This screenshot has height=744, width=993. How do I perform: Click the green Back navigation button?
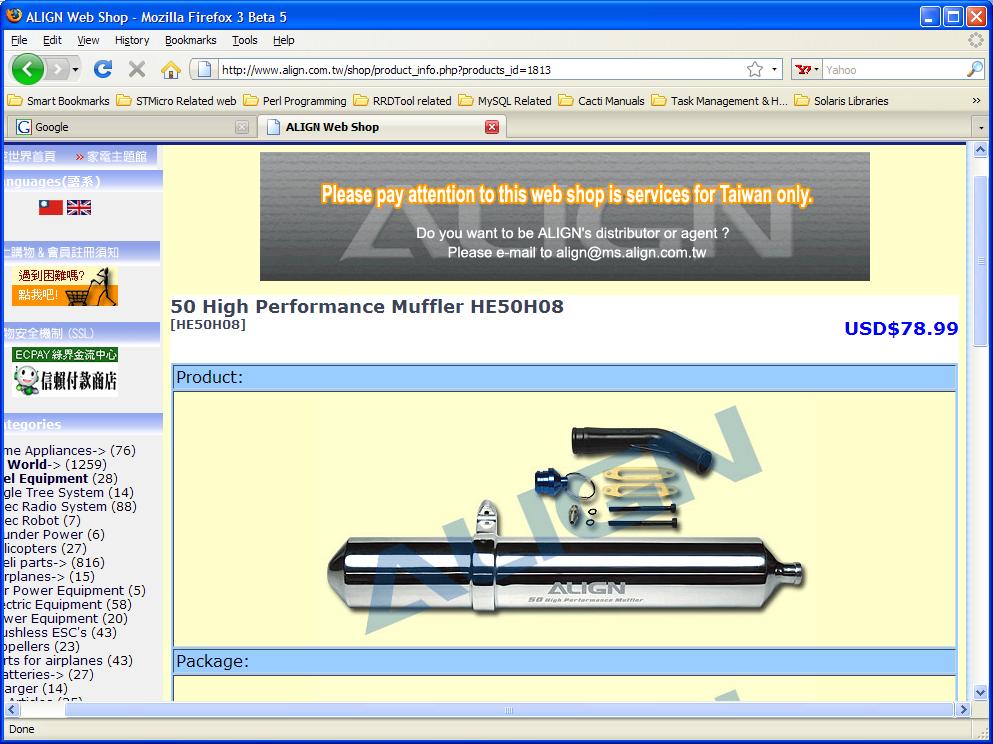click(27, 69)
